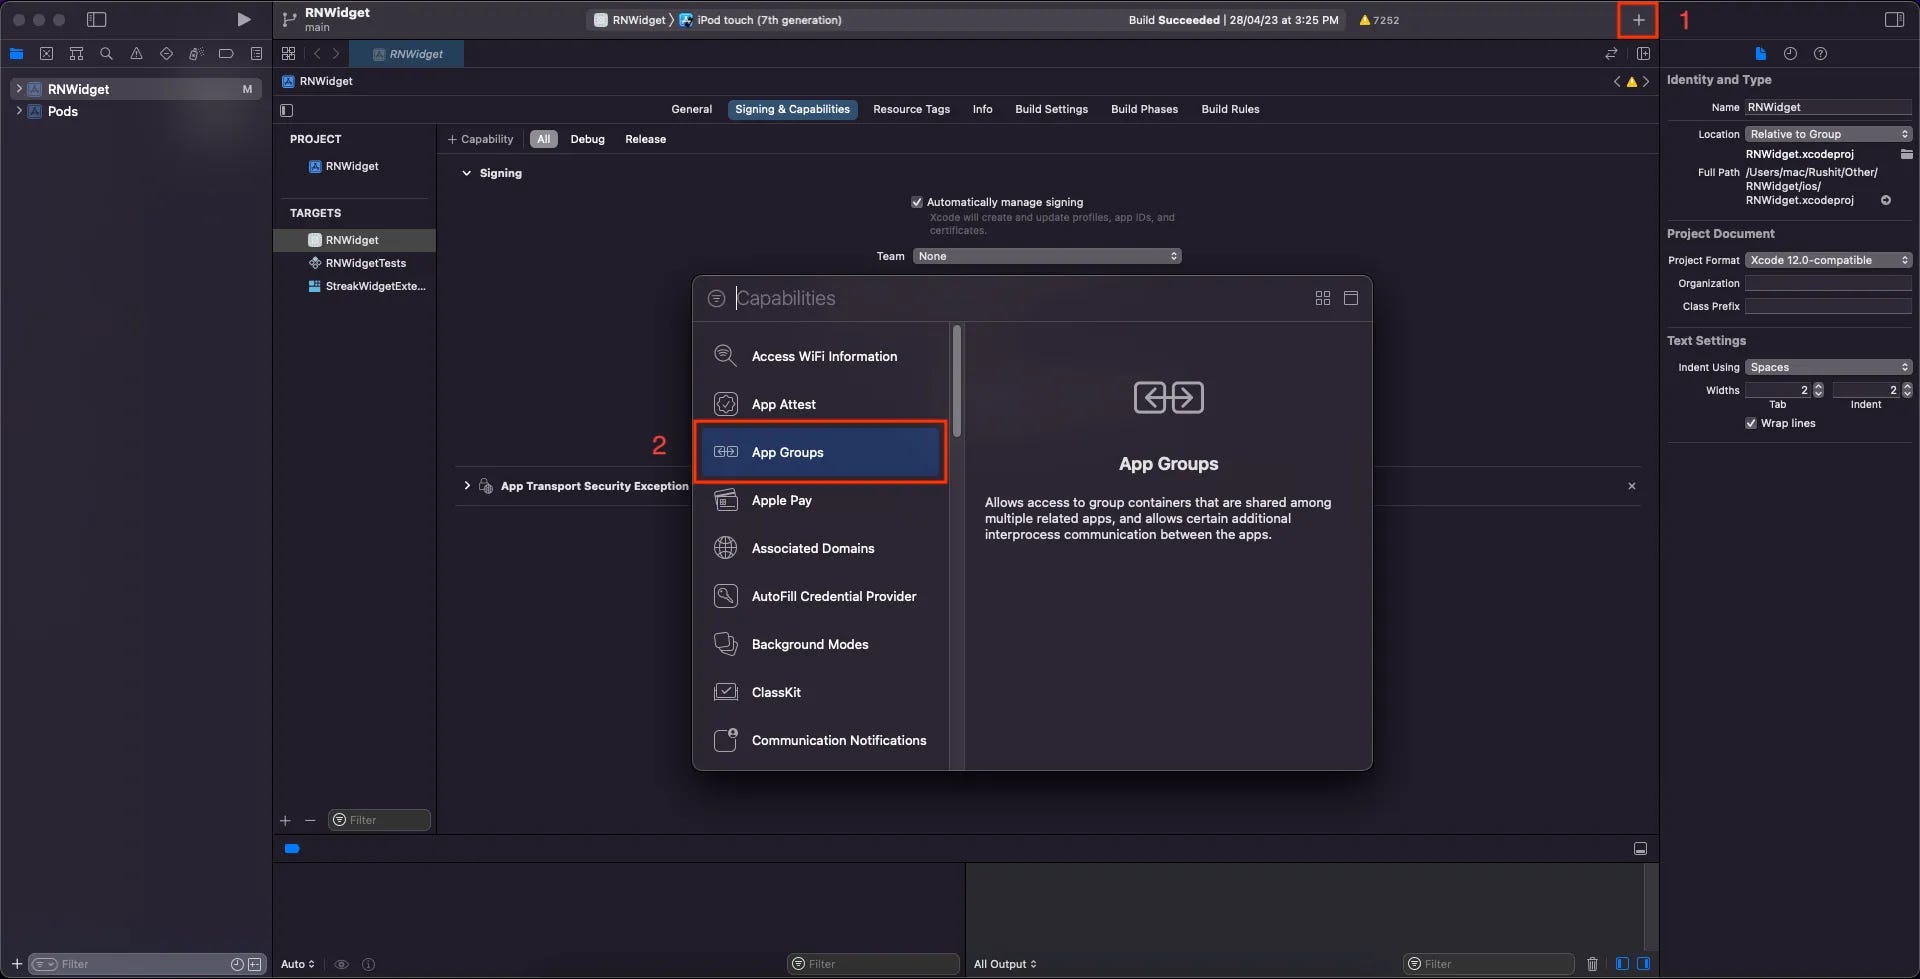Click the warning count 7252 indicator

click(x=1379, y=20)
